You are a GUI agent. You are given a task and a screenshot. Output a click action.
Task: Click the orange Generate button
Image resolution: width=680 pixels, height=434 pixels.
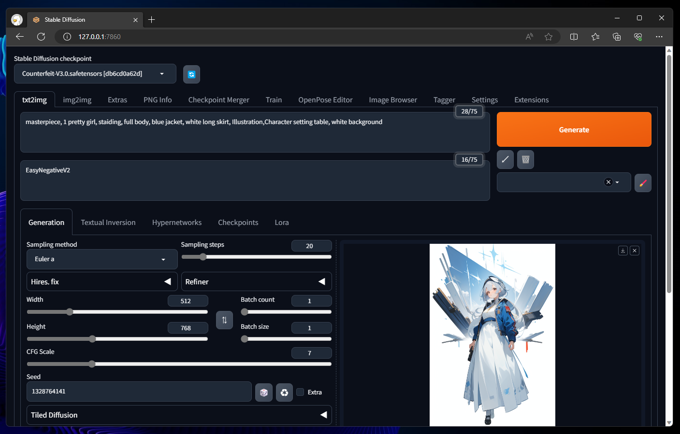[574, 130]
